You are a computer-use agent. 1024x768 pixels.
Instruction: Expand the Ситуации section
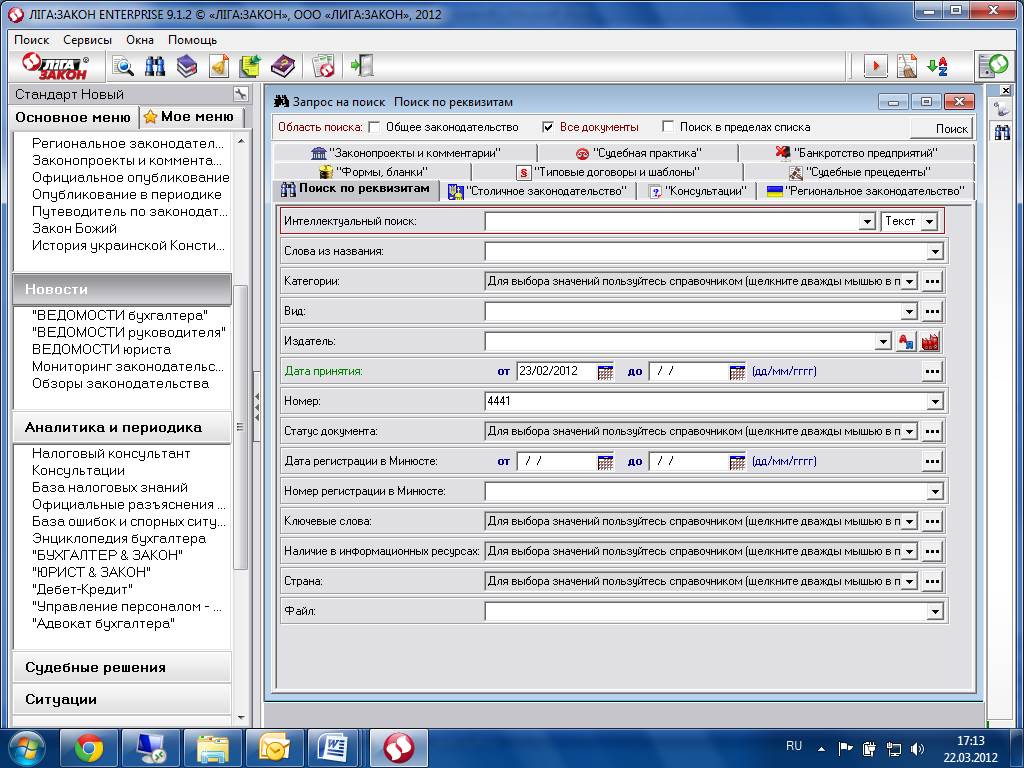coord(122,699)
